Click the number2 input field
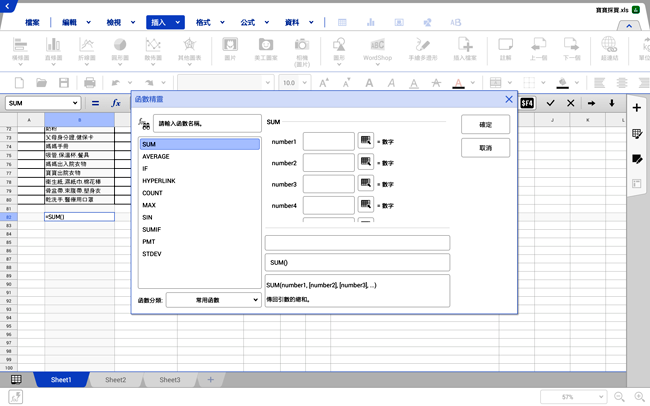Image resolution: width=650 pixels, height=406 pixels. point(329,163)
